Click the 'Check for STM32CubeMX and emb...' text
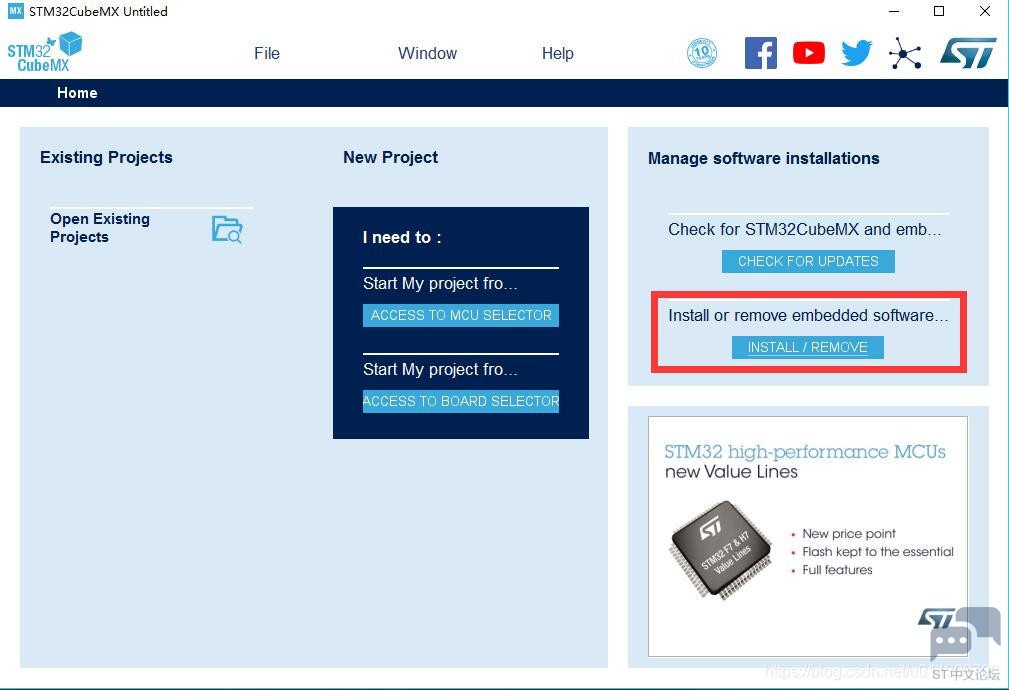Viewport: 1009px width, 690px height. 804,229
